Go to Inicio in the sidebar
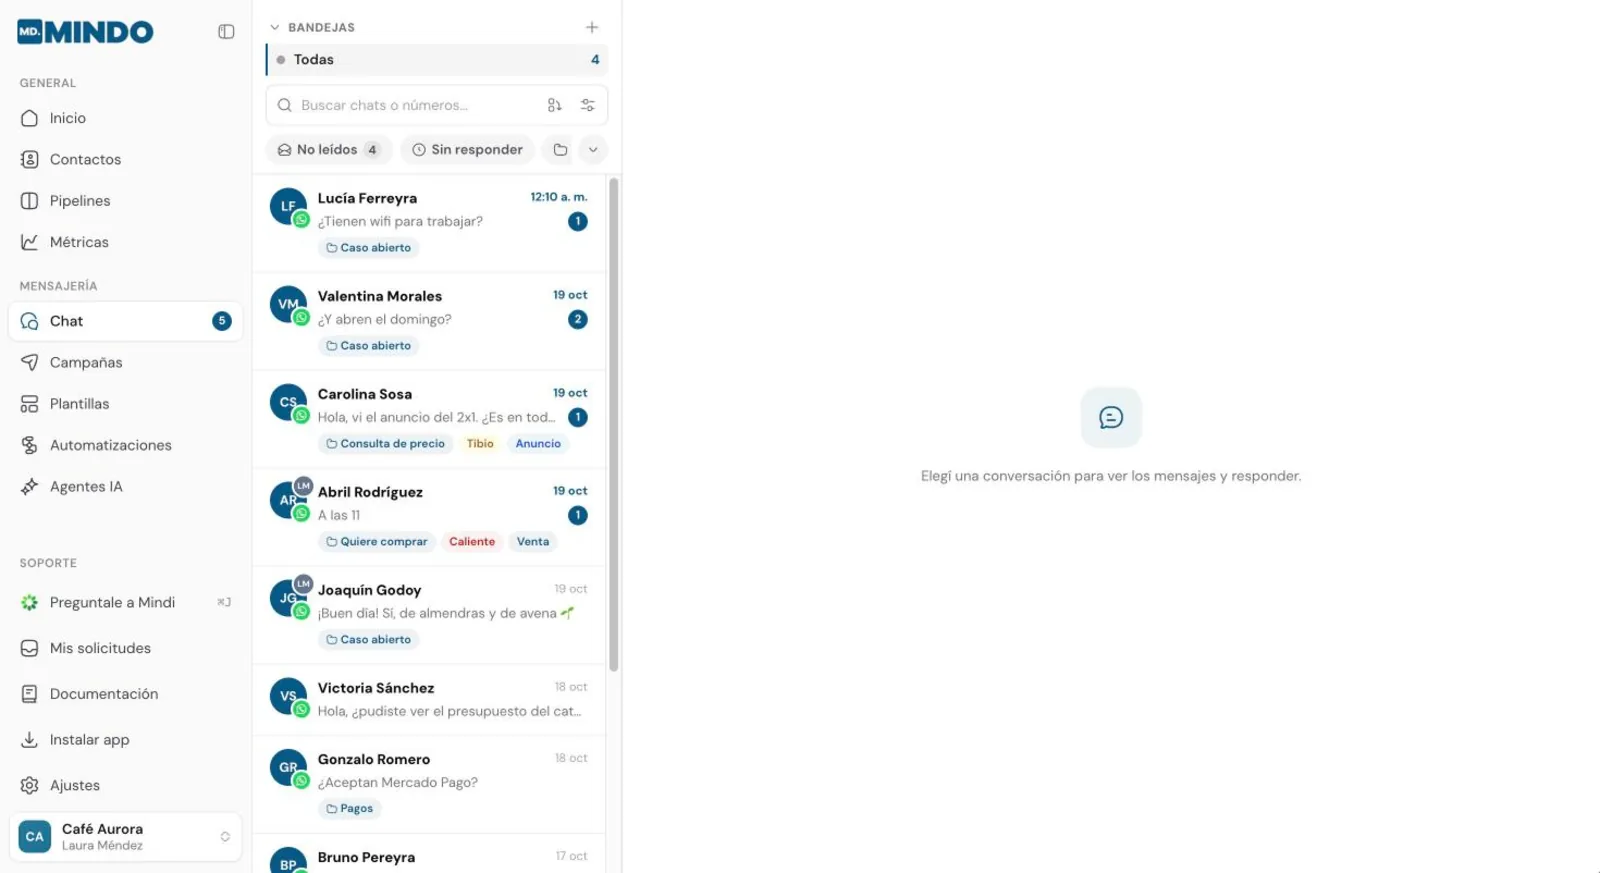The width and height of the screenshot is (1600, 873). tap(126, 118)
